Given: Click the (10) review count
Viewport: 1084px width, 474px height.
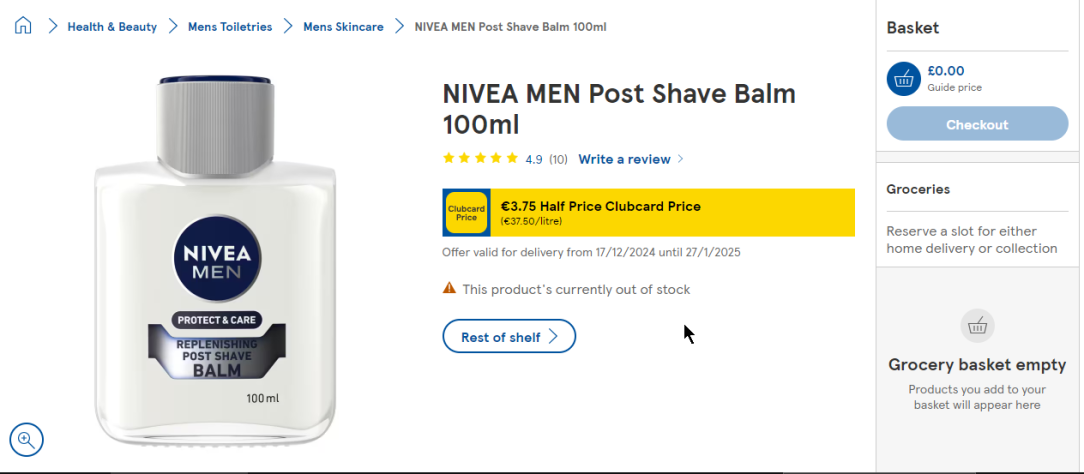Looking at the screenshot, I should (558, 159).
